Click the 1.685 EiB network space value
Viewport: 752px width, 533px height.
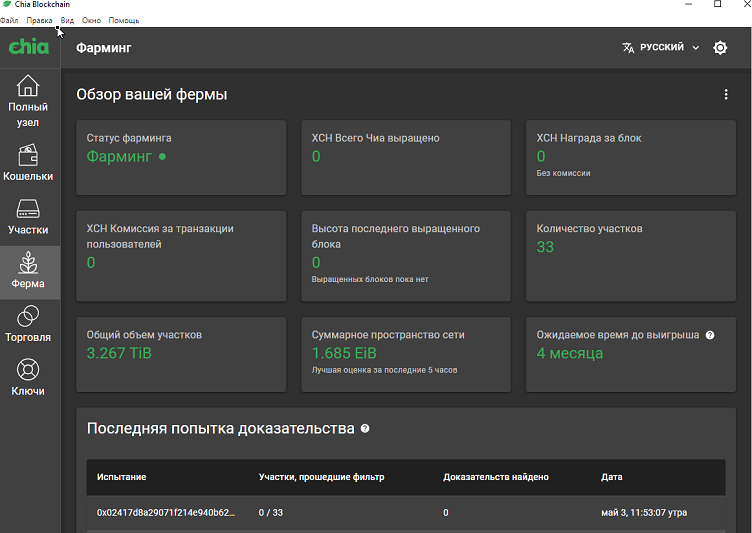click(x=344, y=353)
